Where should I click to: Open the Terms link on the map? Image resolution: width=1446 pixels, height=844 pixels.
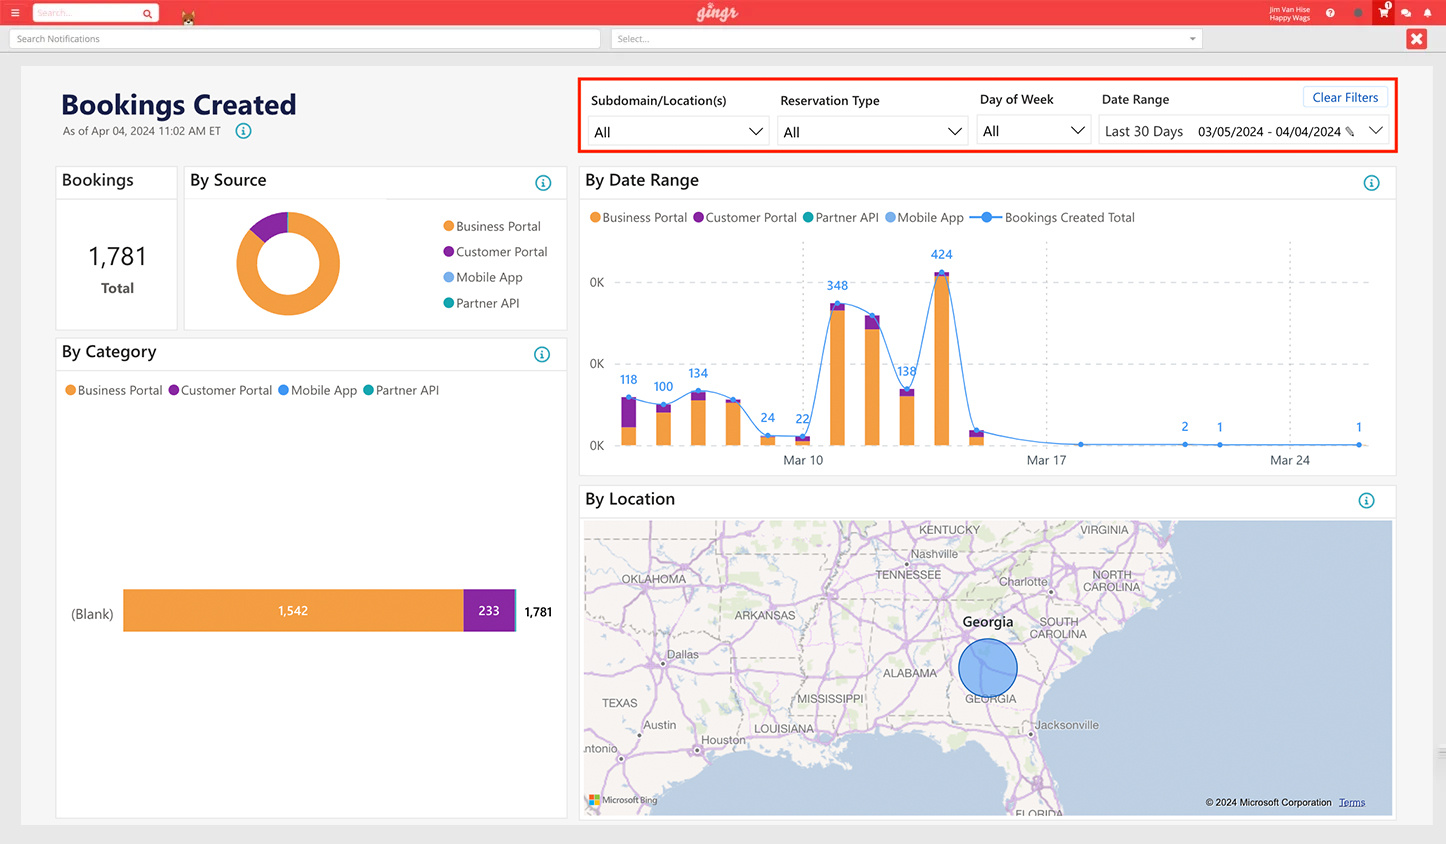tap(1351, 803)
